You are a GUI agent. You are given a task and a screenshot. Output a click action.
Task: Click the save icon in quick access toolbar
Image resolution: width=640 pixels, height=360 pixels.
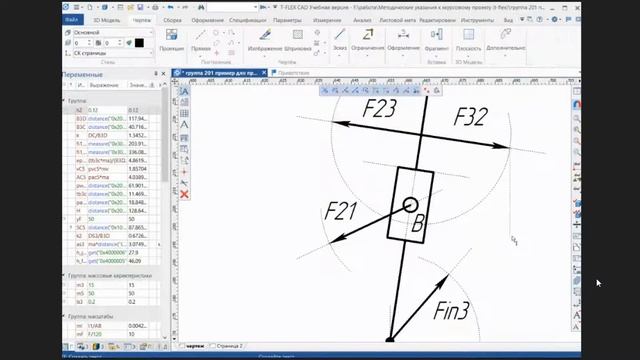coord(140,7)
